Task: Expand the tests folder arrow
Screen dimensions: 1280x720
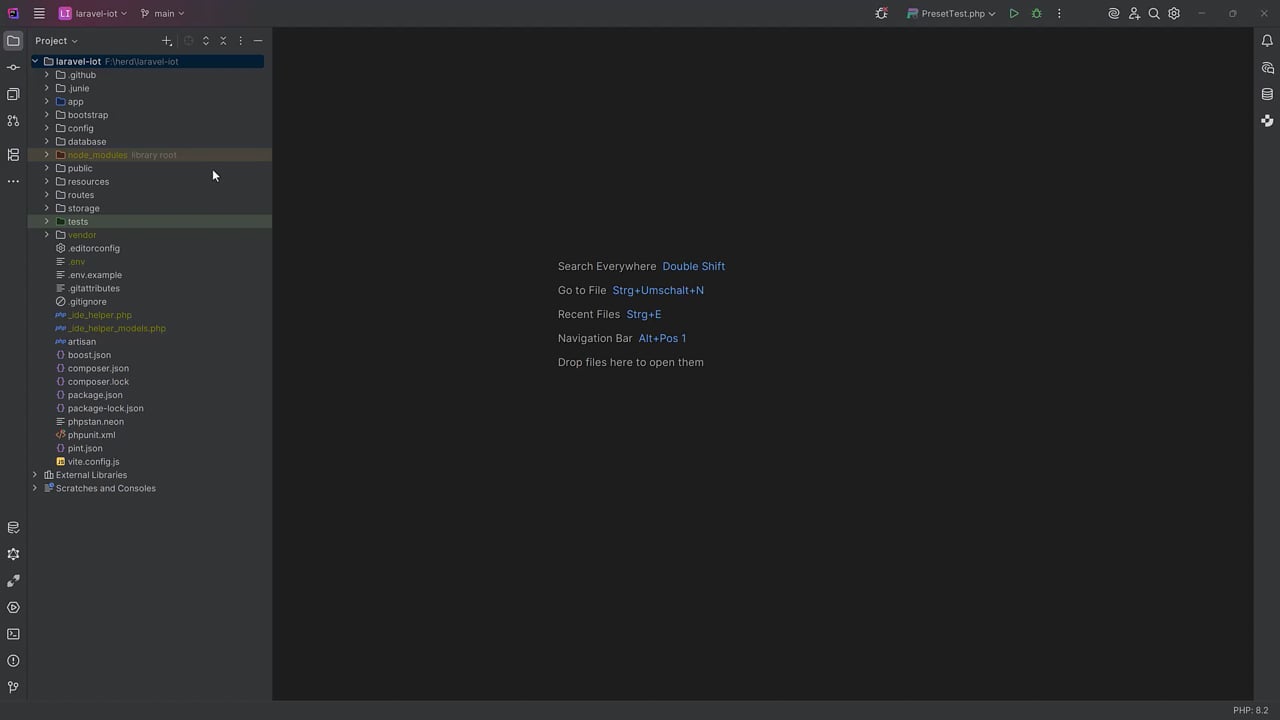Action: tap(47, 222)
